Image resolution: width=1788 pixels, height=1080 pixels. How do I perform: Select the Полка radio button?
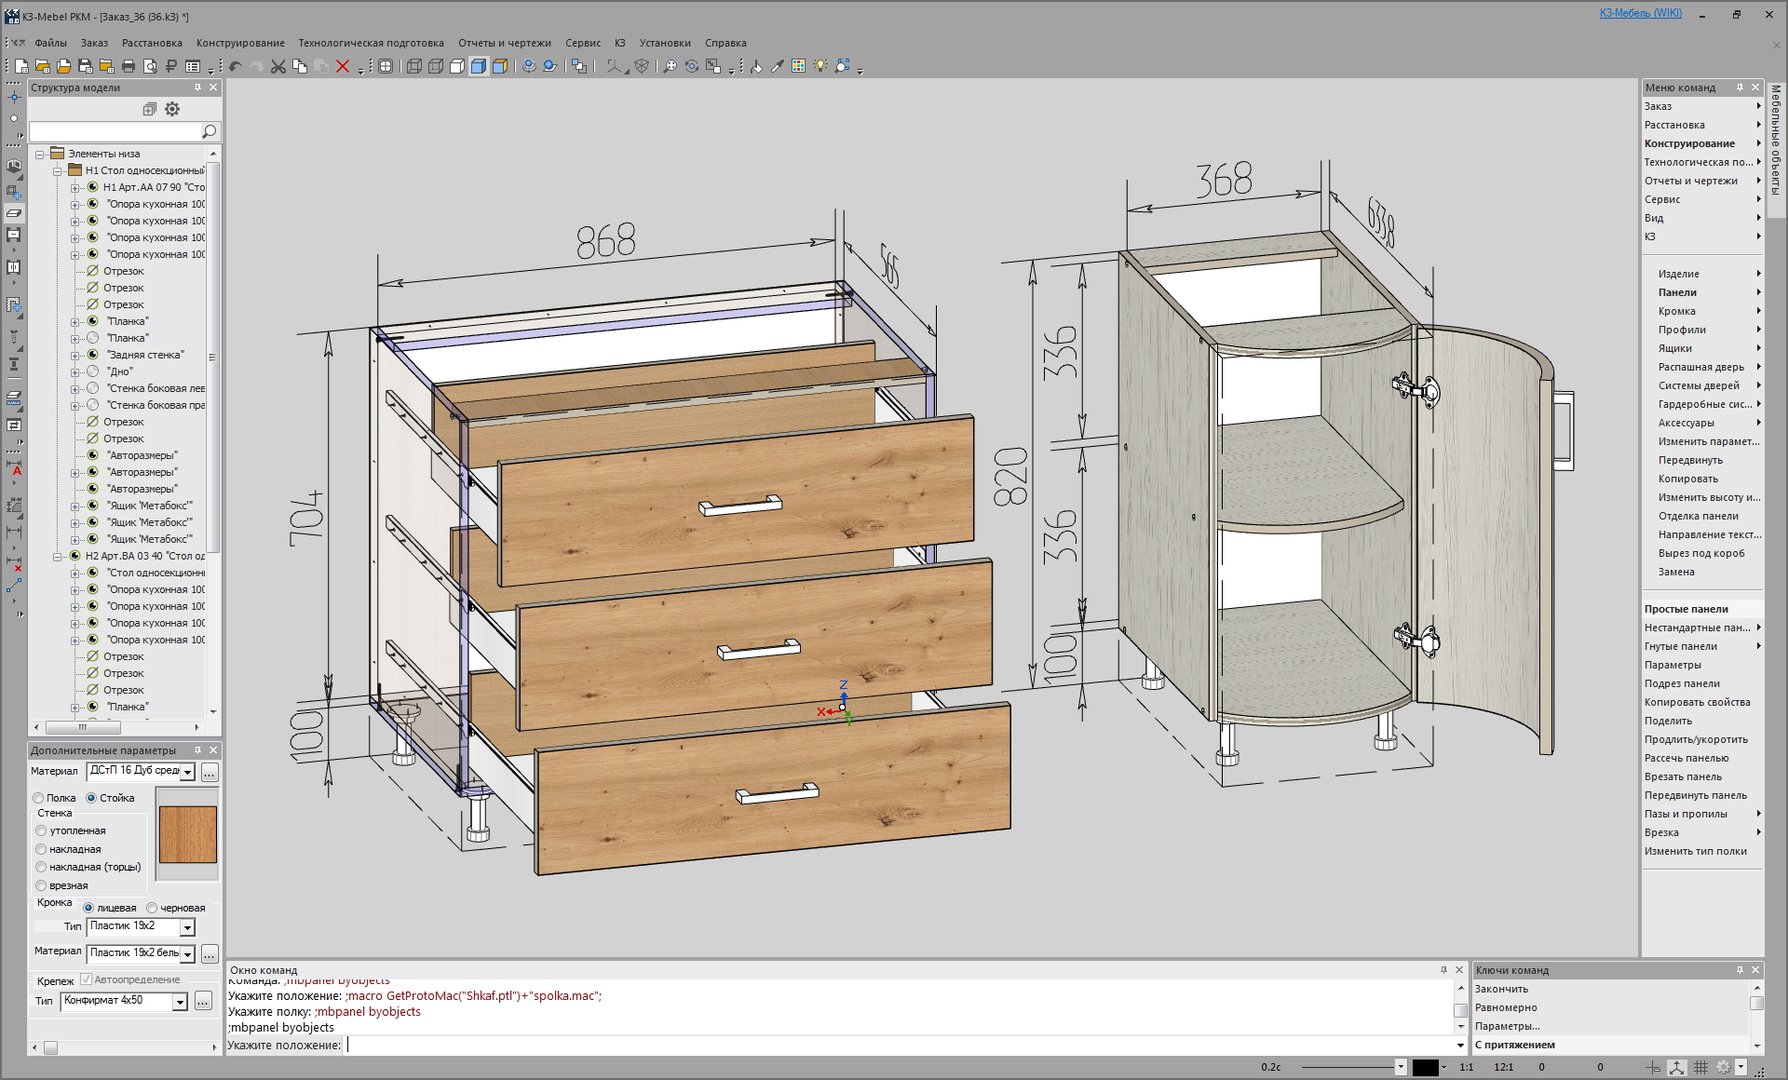pyautogui.click(x=38, y=798)
